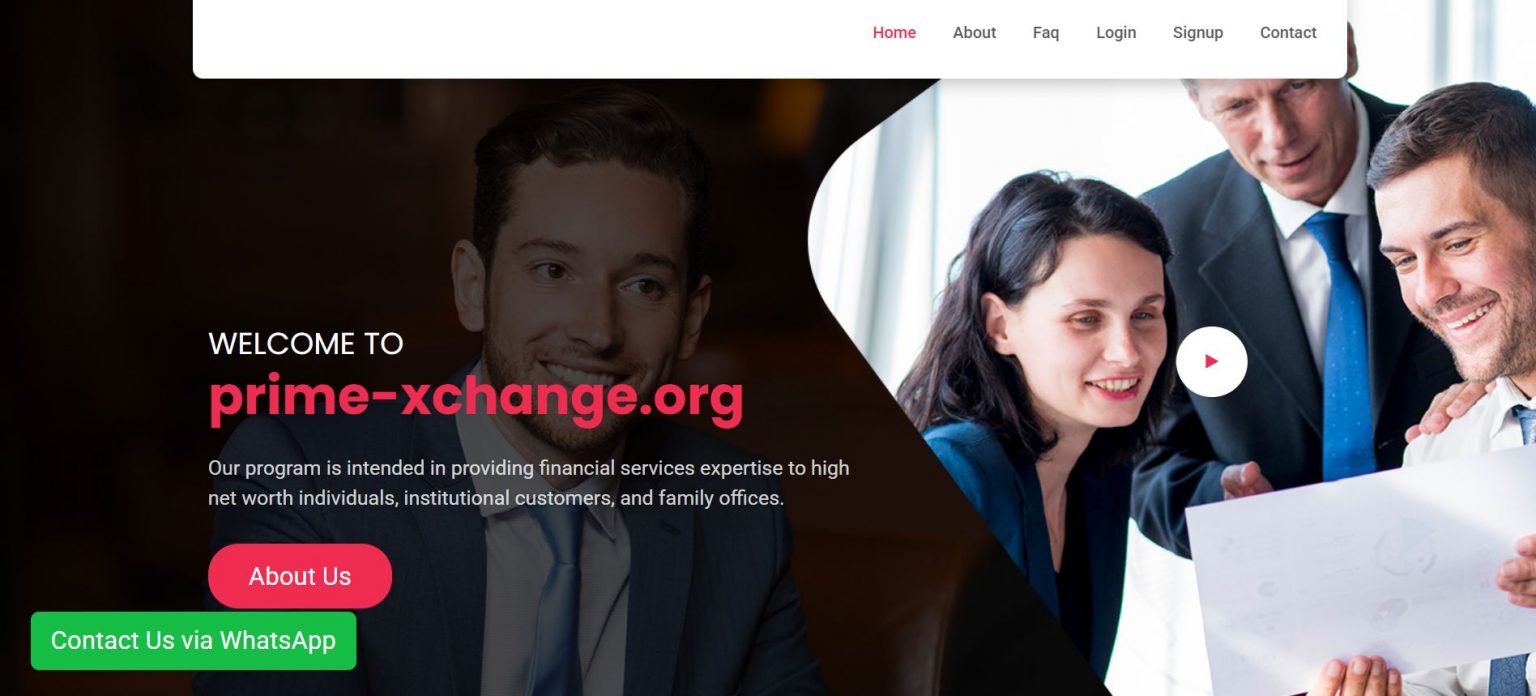Viewport: 1536px width, 696px height.
Task: Play the hero video with the play icon
Action: [x=1211, y=361]
